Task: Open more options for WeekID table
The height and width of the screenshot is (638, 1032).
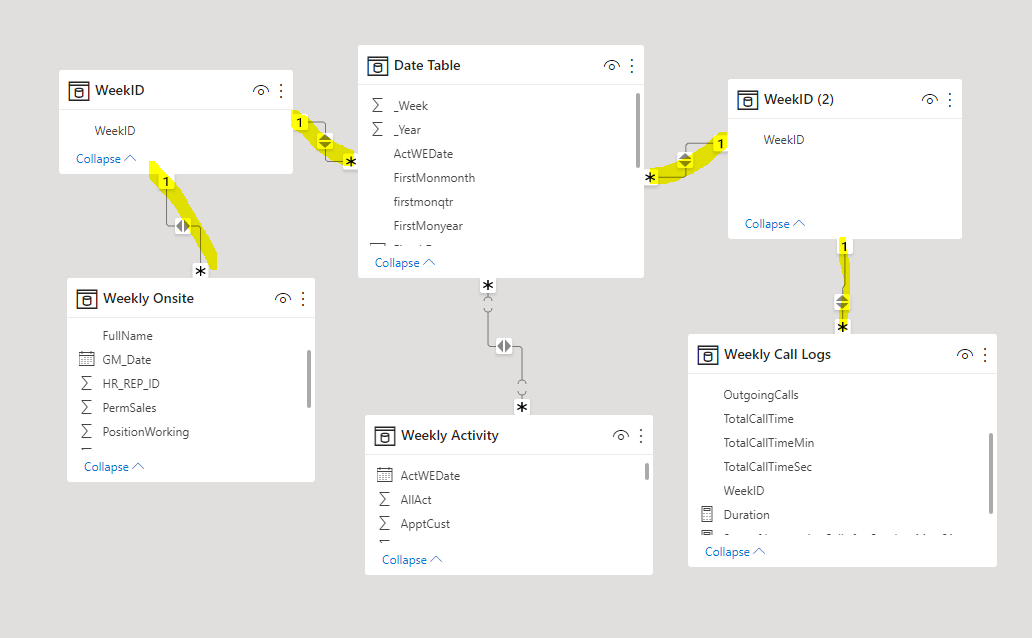Action: 281,91
